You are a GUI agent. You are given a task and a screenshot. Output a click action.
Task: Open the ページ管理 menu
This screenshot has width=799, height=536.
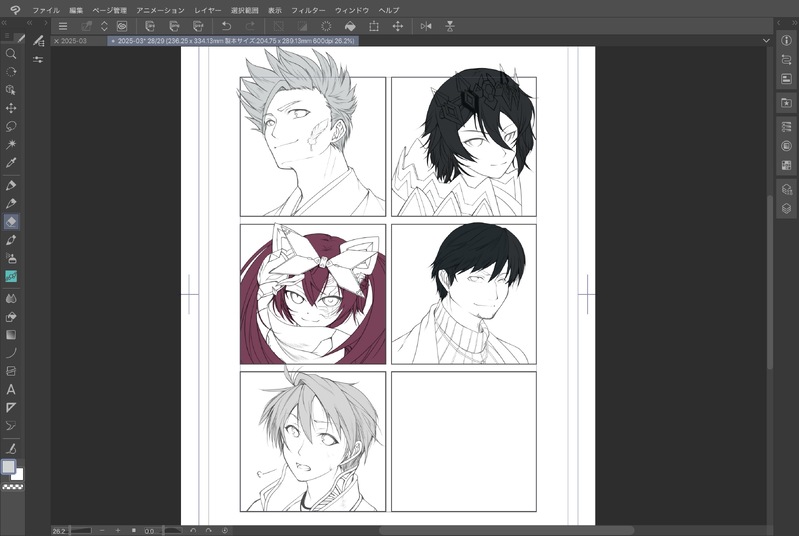110,10
